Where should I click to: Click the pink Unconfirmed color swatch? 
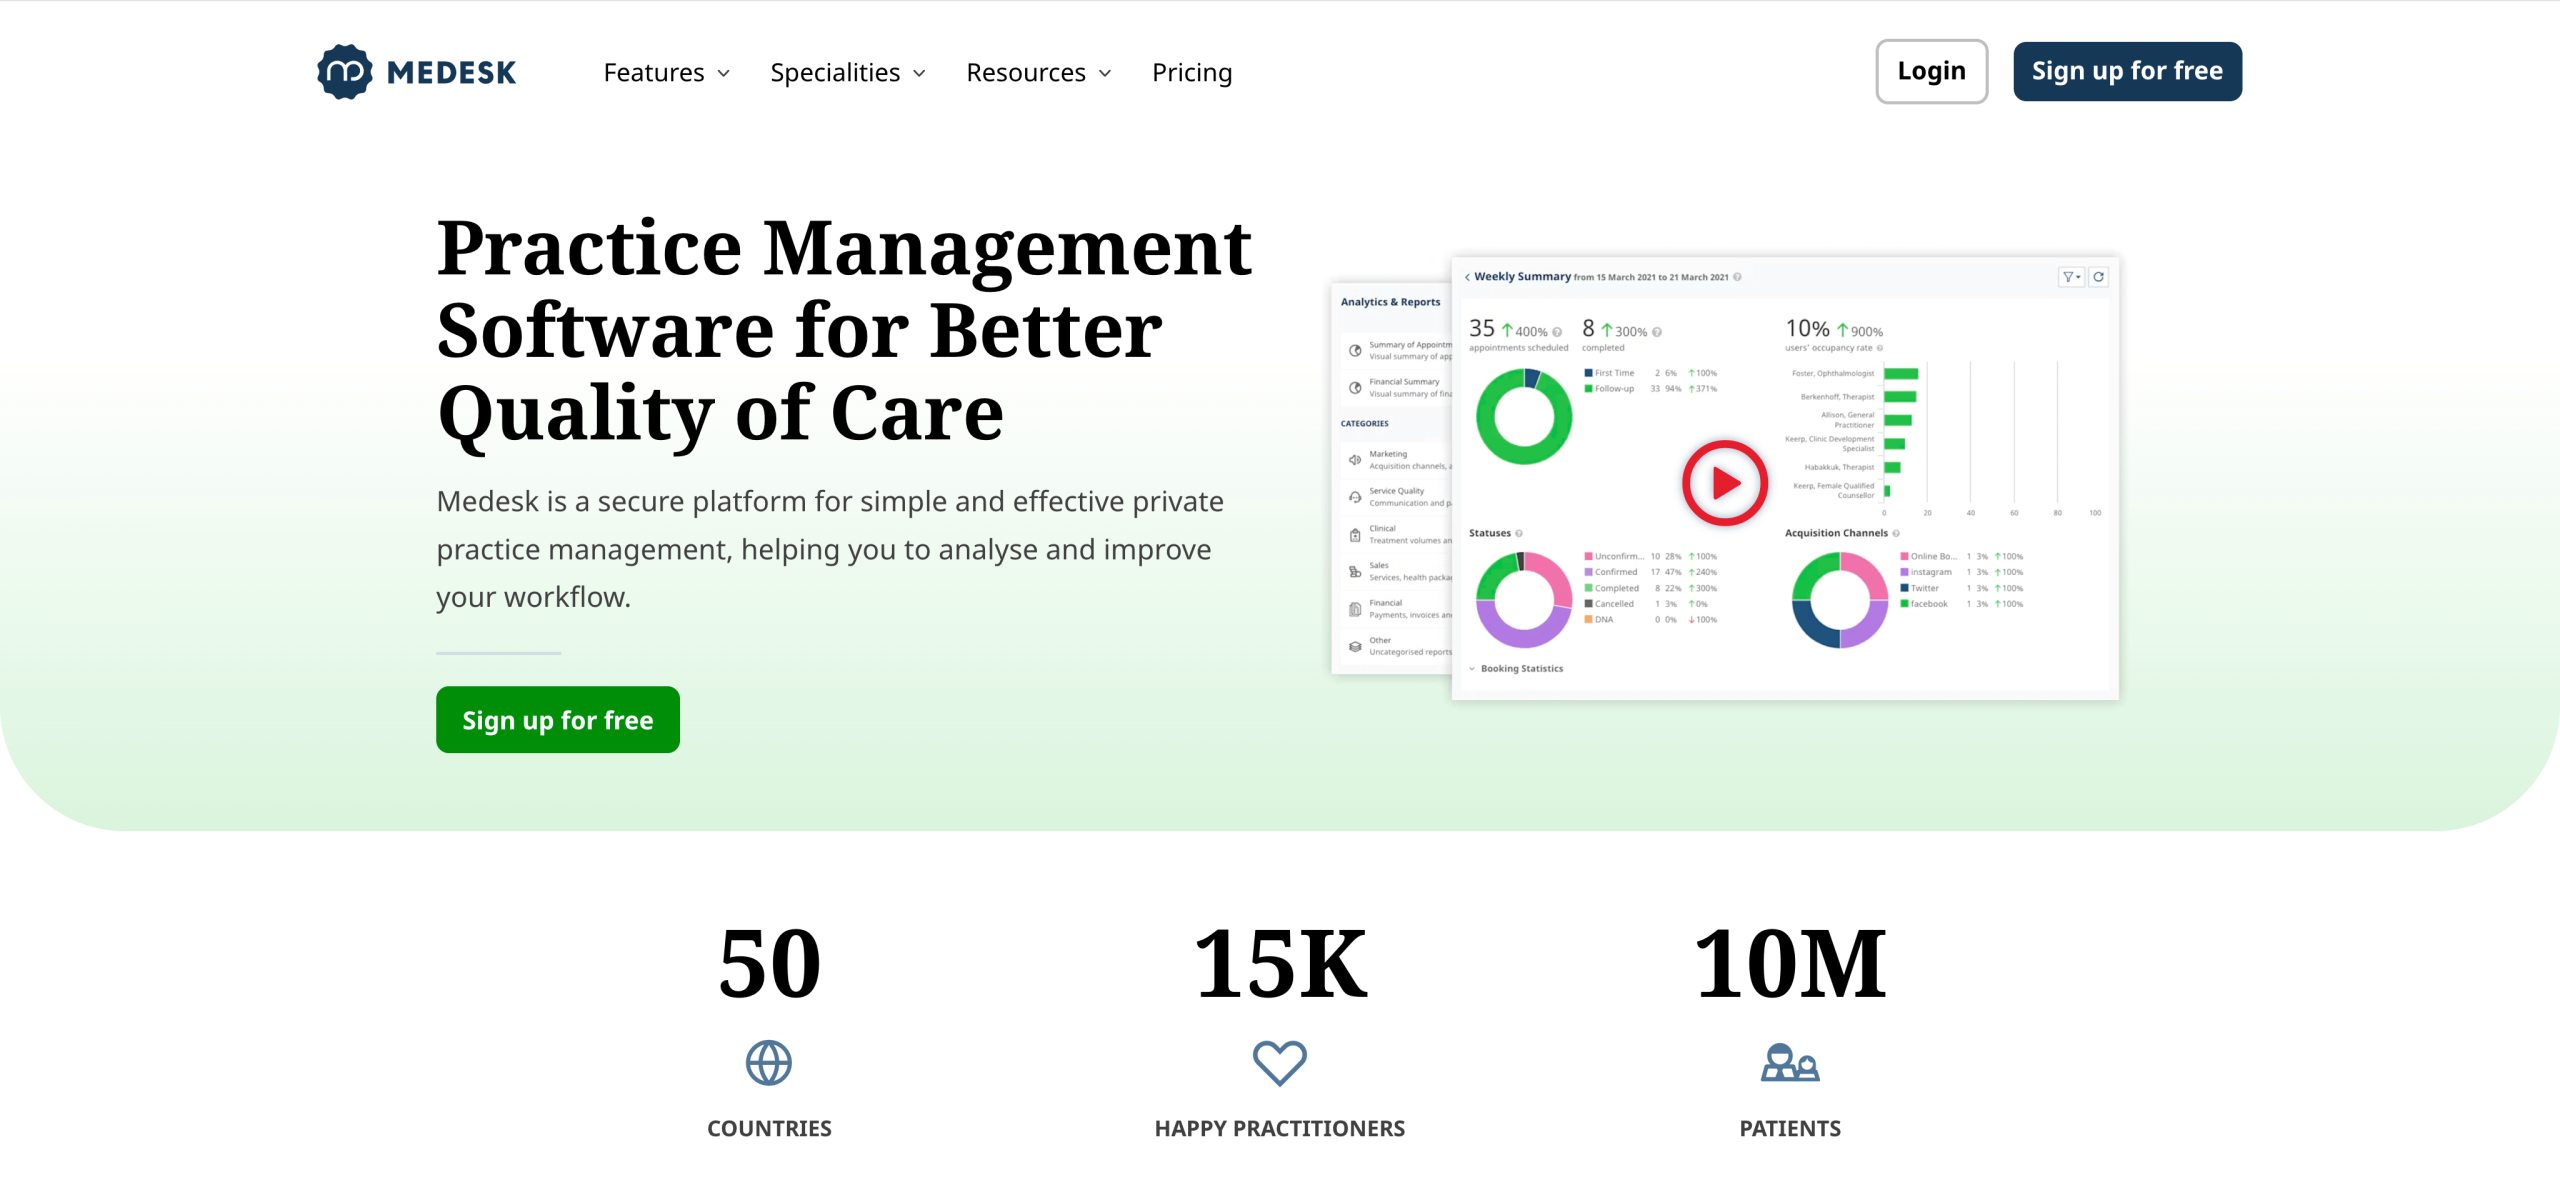(x=1588, y=557)
